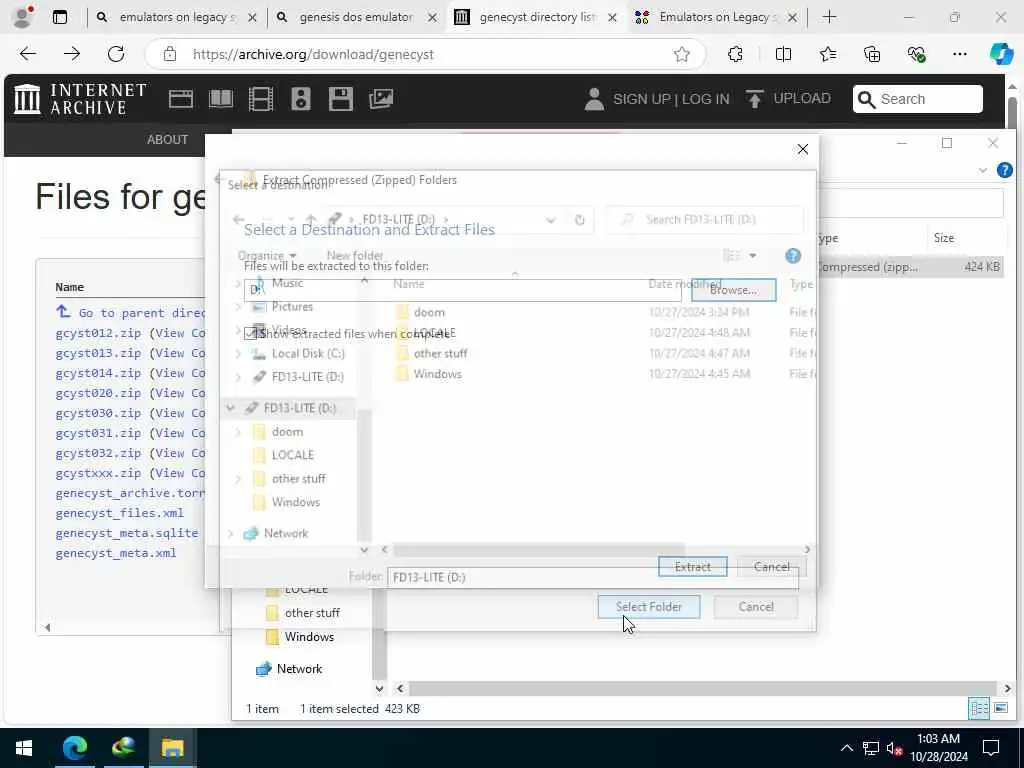Open the genecyst_files.xml link

[x=120, y=513]
